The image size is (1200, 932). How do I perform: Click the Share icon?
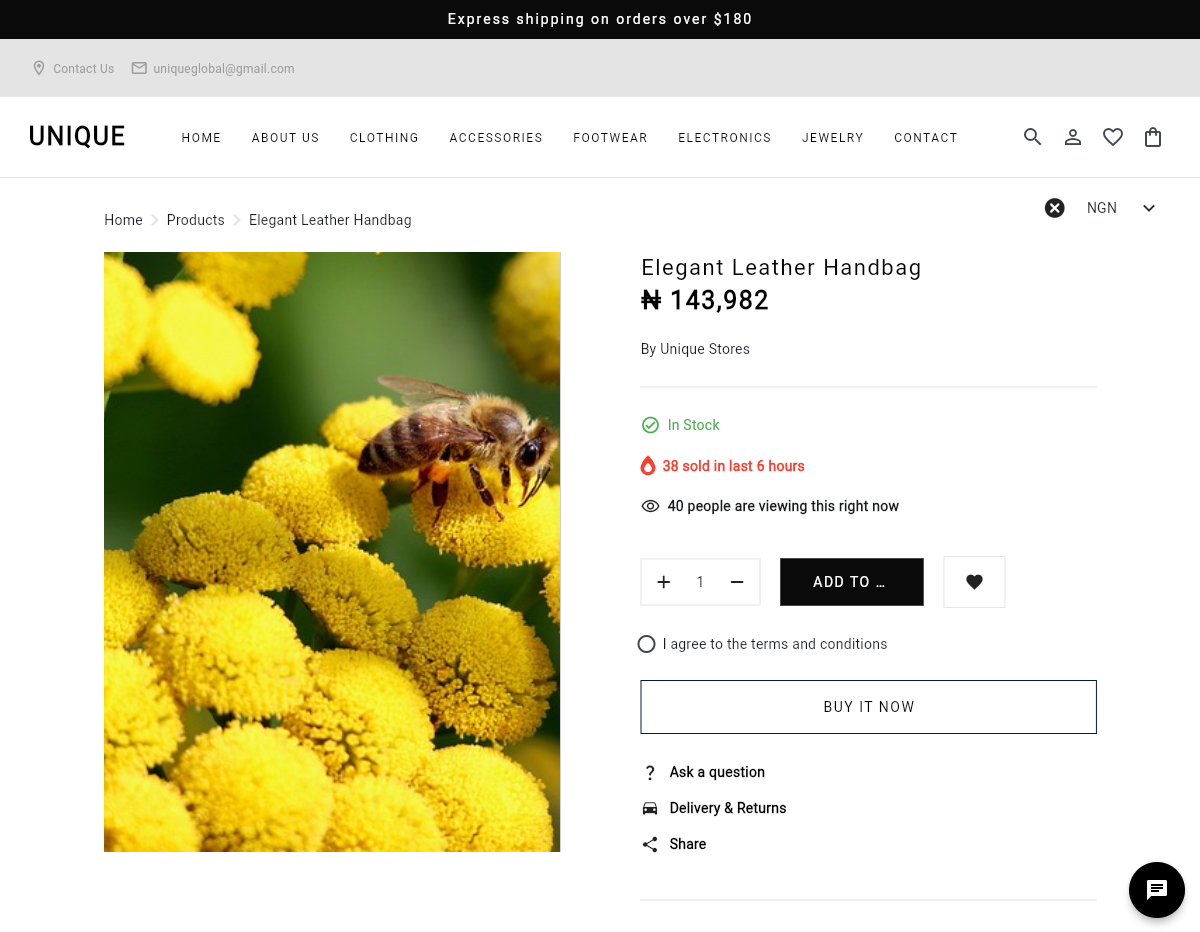[650, 844]
